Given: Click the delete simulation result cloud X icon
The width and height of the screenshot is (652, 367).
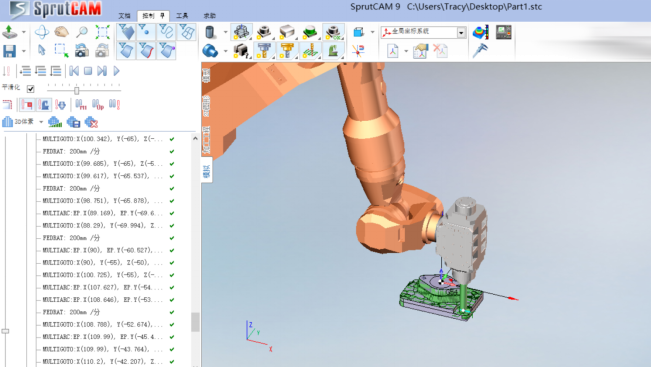Looking at the screenshot, I should [x=91, y=122].
